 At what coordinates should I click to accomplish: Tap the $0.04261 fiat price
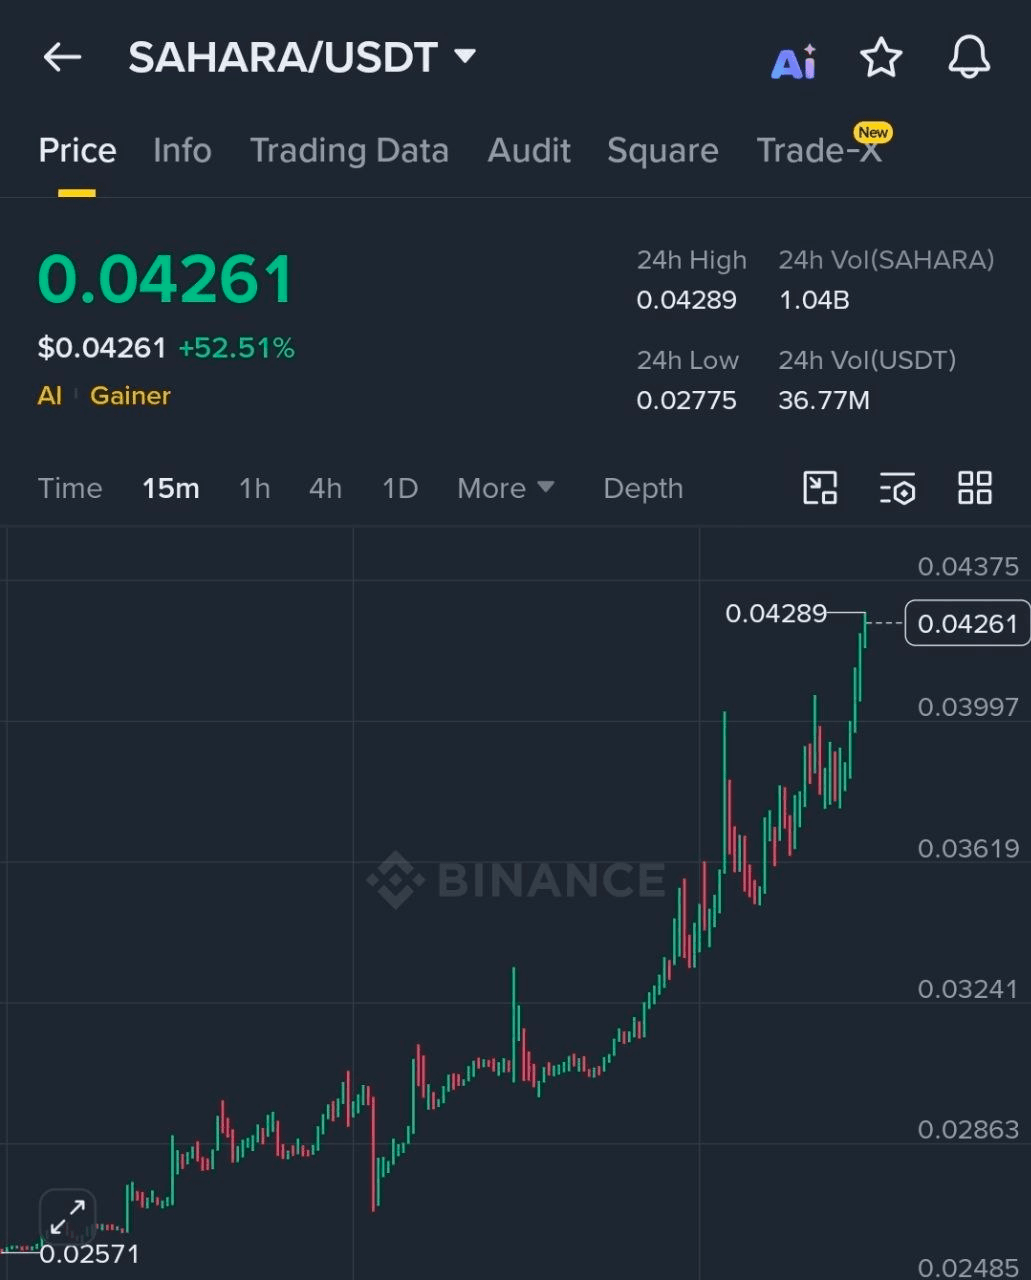point(102,348)
